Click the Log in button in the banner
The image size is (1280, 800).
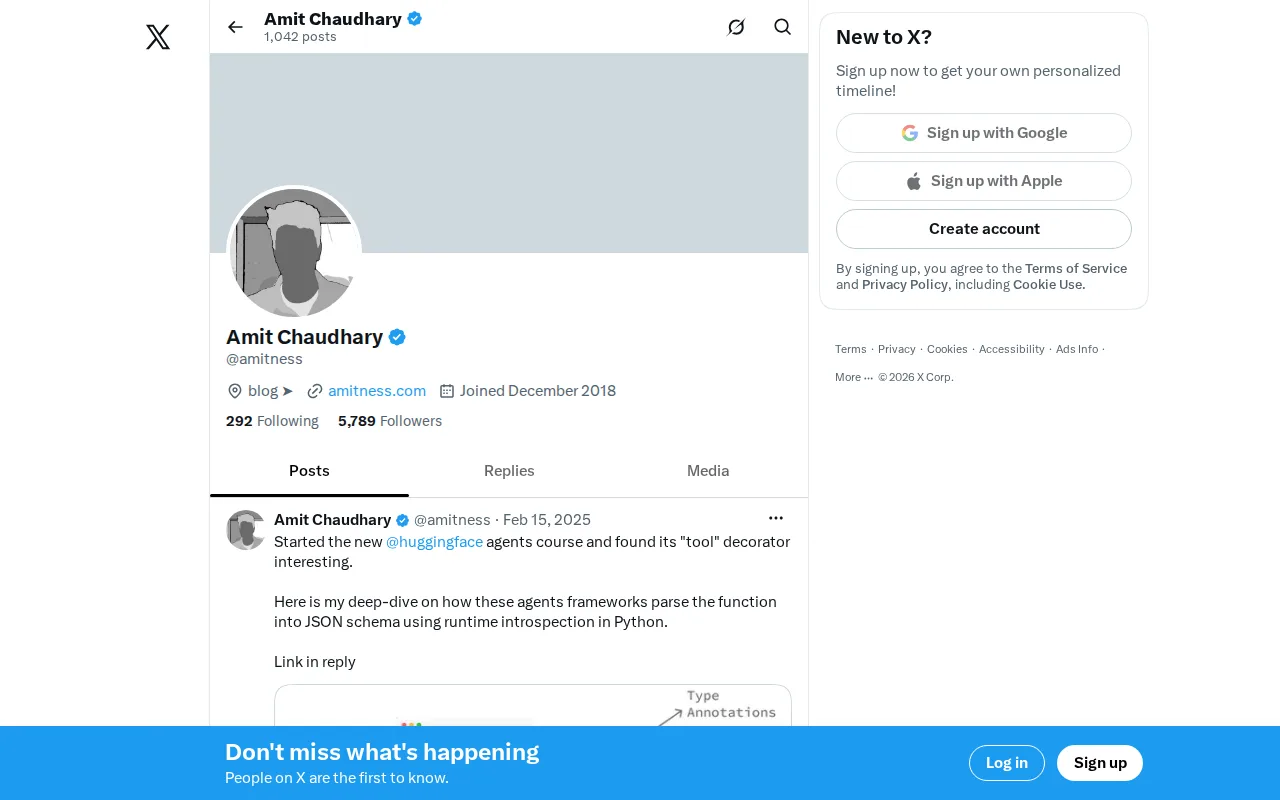pos(1007,763)
